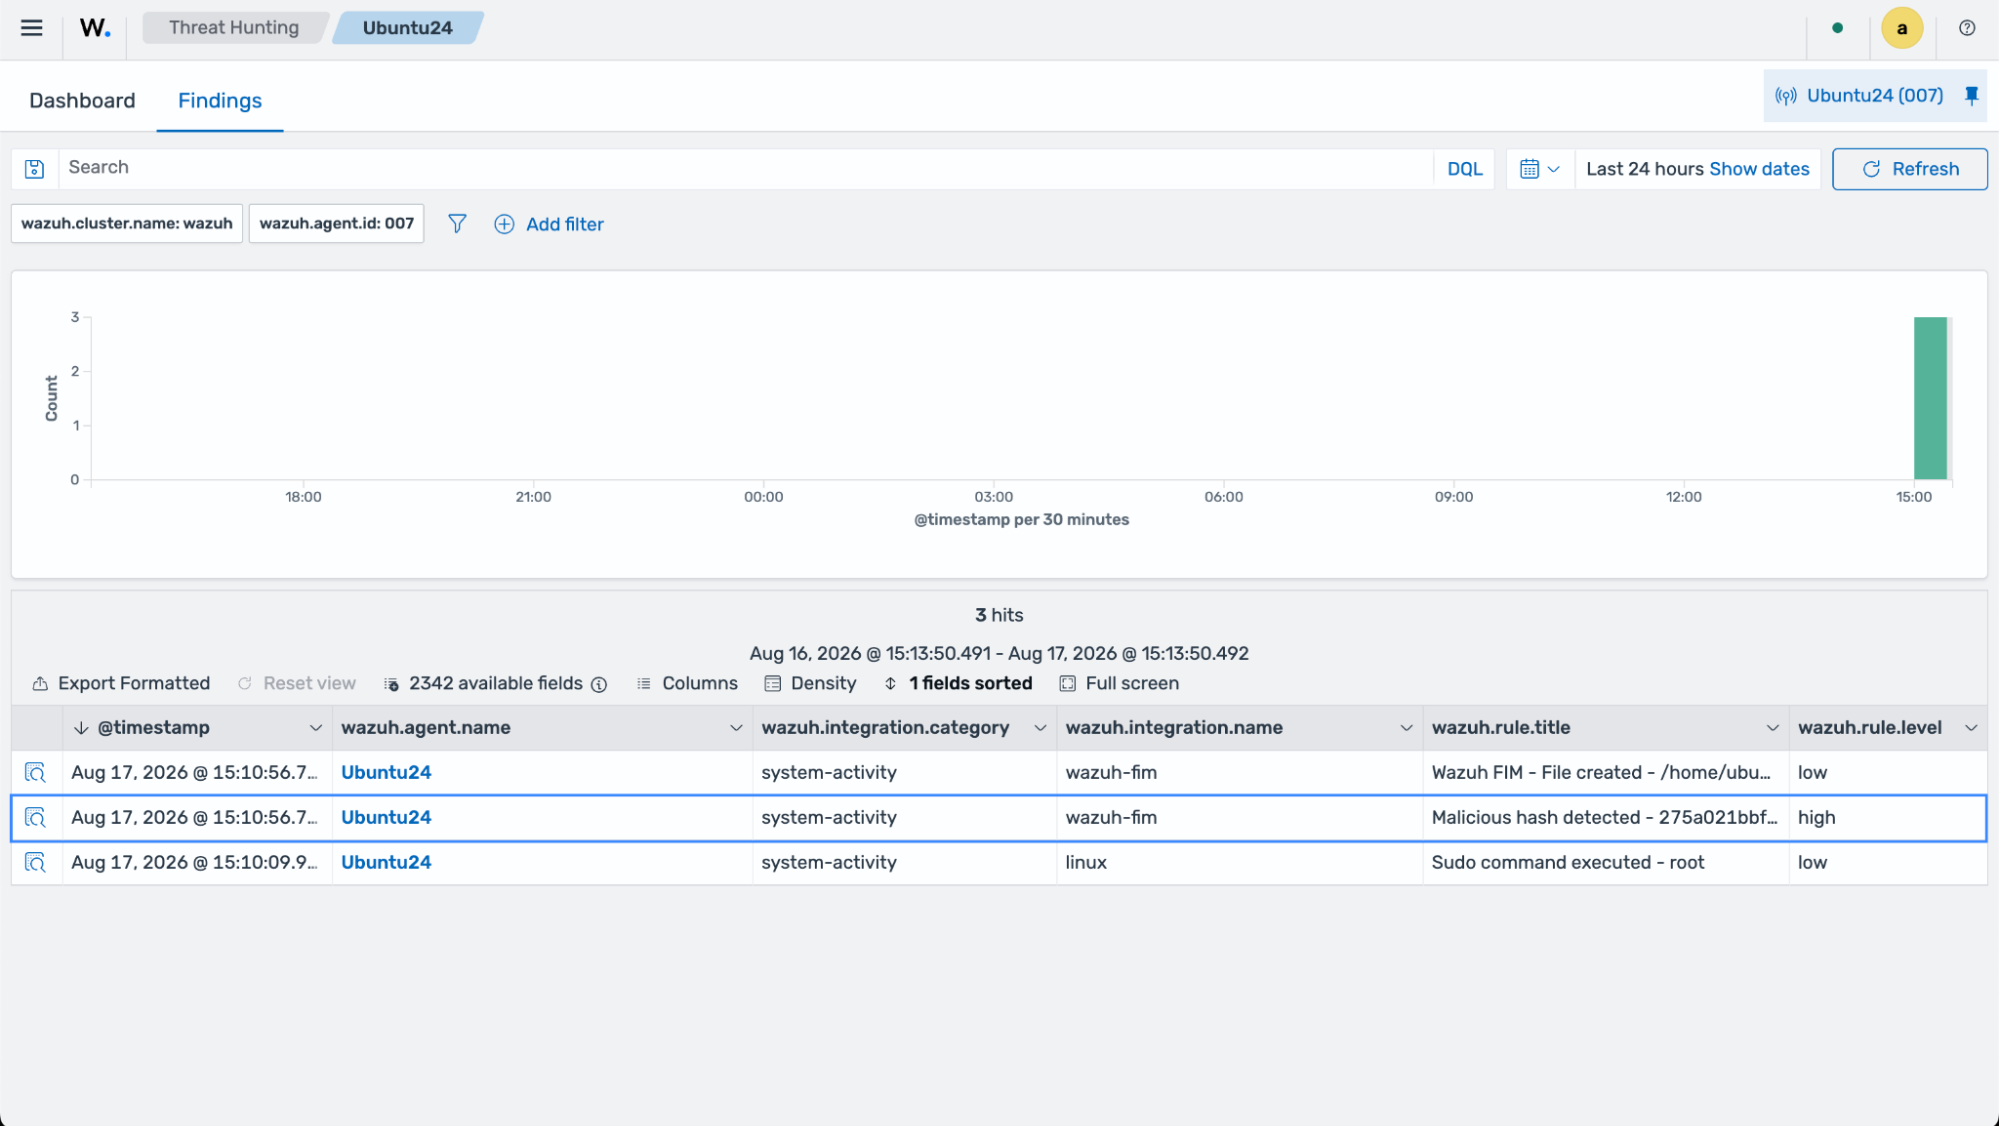This screenshot has width=1999, height=1127.
Task: Unpin the Ubuntu24 agent pin icon
Action: point(1971,96)
